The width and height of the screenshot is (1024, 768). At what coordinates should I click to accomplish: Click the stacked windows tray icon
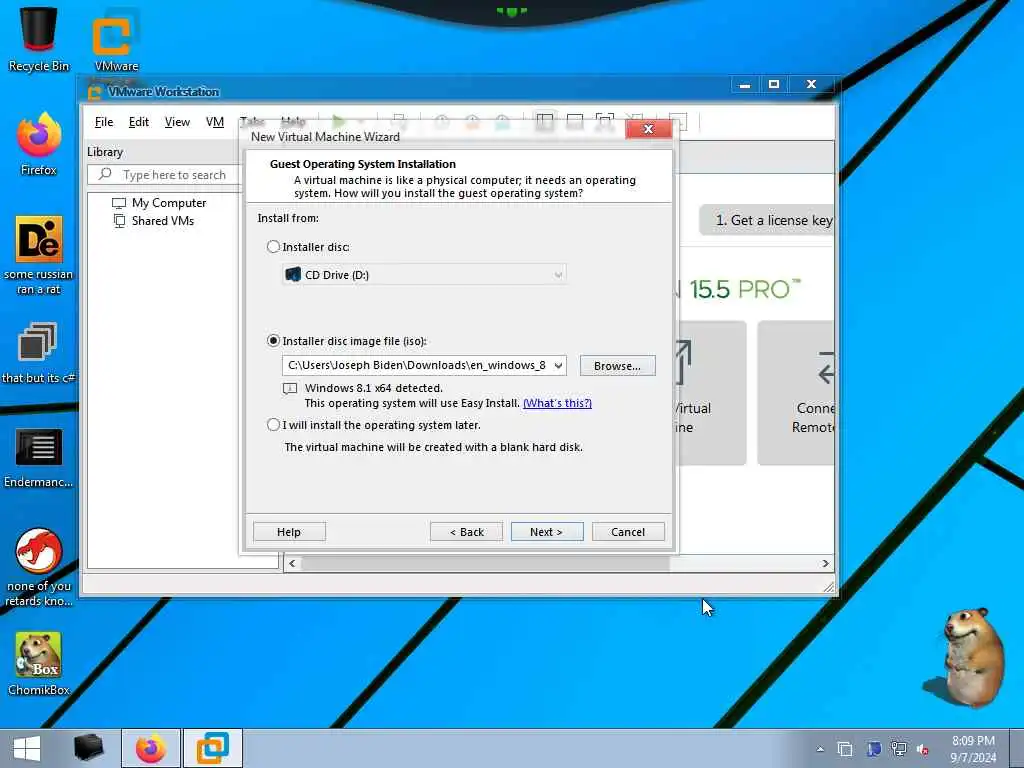click(x=845, y=749)
